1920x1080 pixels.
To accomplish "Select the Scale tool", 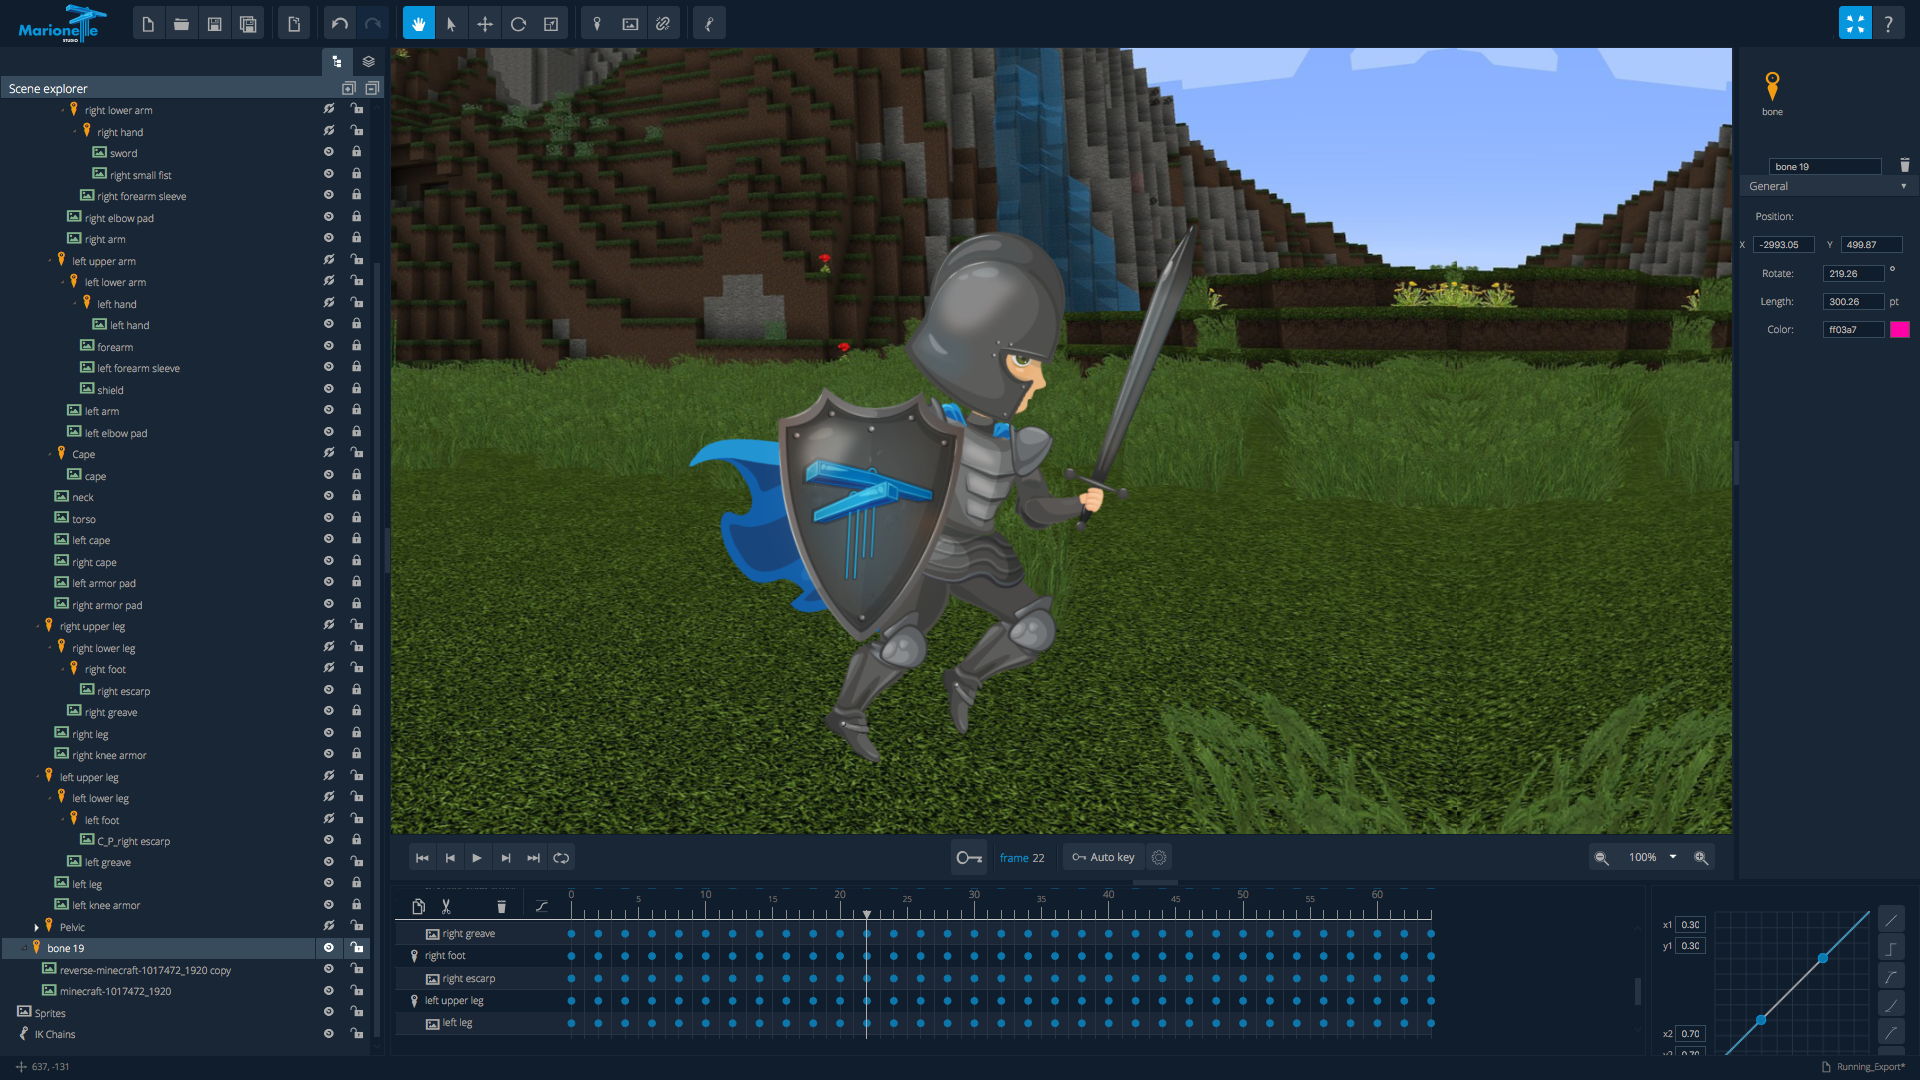I will click(x=551, y=24).
